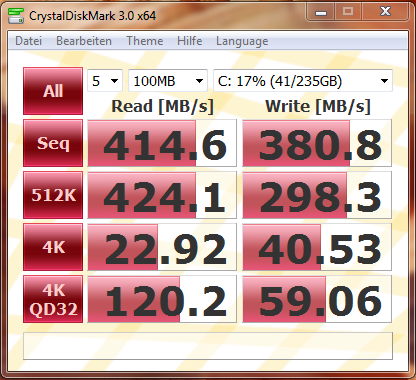Maximize the CrystalDiskMark window
Viewport: 416px width, 380px height.
[x=348, y=12]
